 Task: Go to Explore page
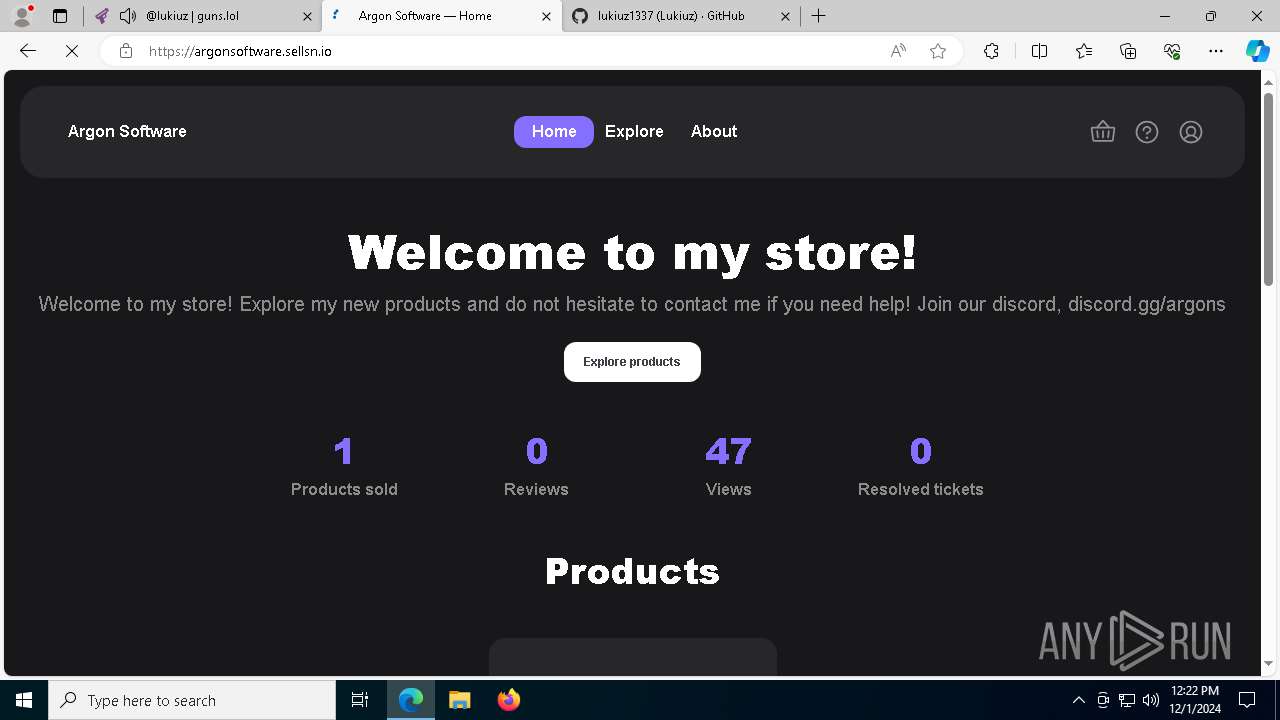coord(634,132)
